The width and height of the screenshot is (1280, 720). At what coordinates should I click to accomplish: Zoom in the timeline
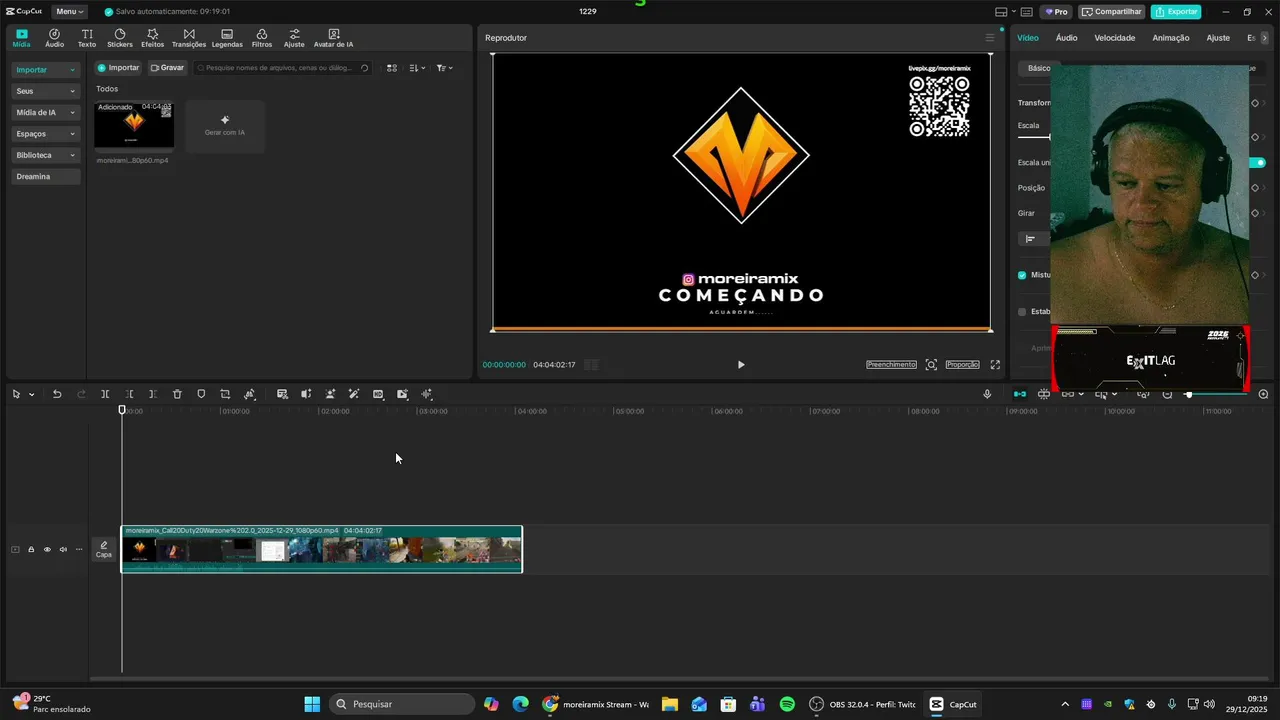point(1263,394)
